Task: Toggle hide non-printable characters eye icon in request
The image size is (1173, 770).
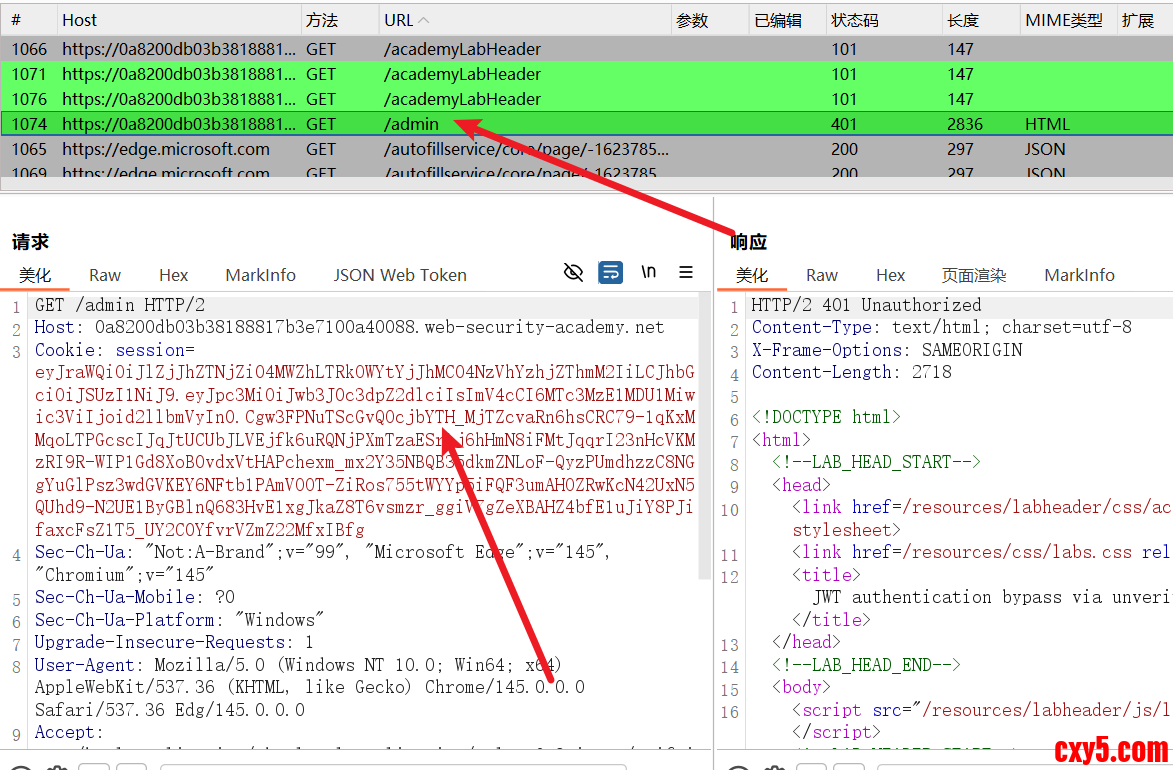Action: click(x=573, y=272)
